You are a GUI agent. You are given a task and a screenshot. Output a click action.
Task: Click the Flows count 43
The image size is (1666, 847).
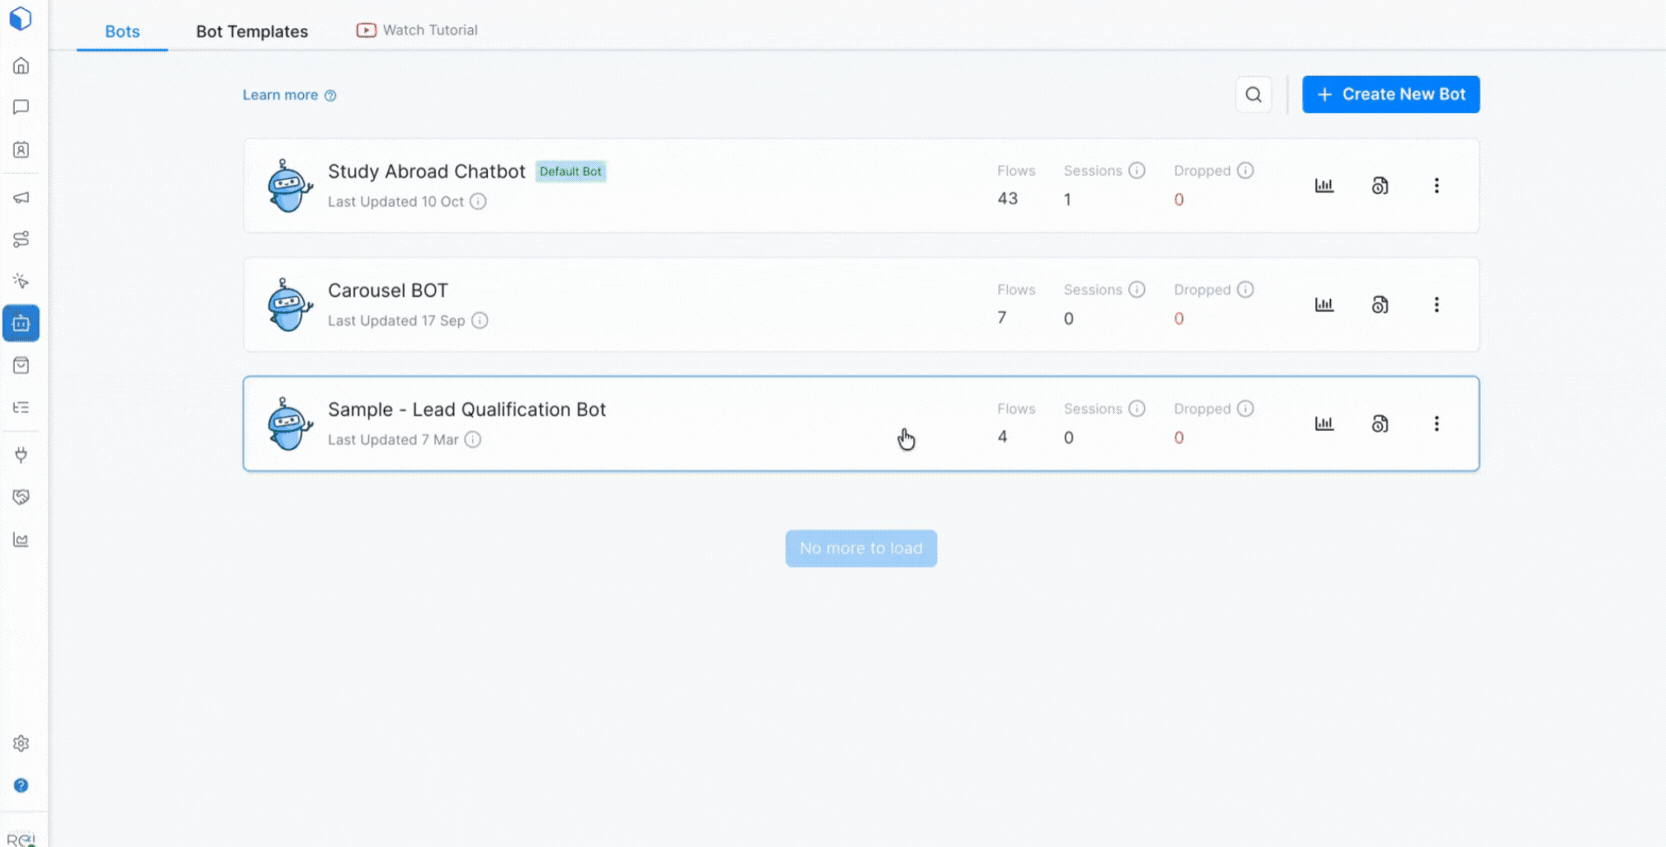pos(1007,199)
